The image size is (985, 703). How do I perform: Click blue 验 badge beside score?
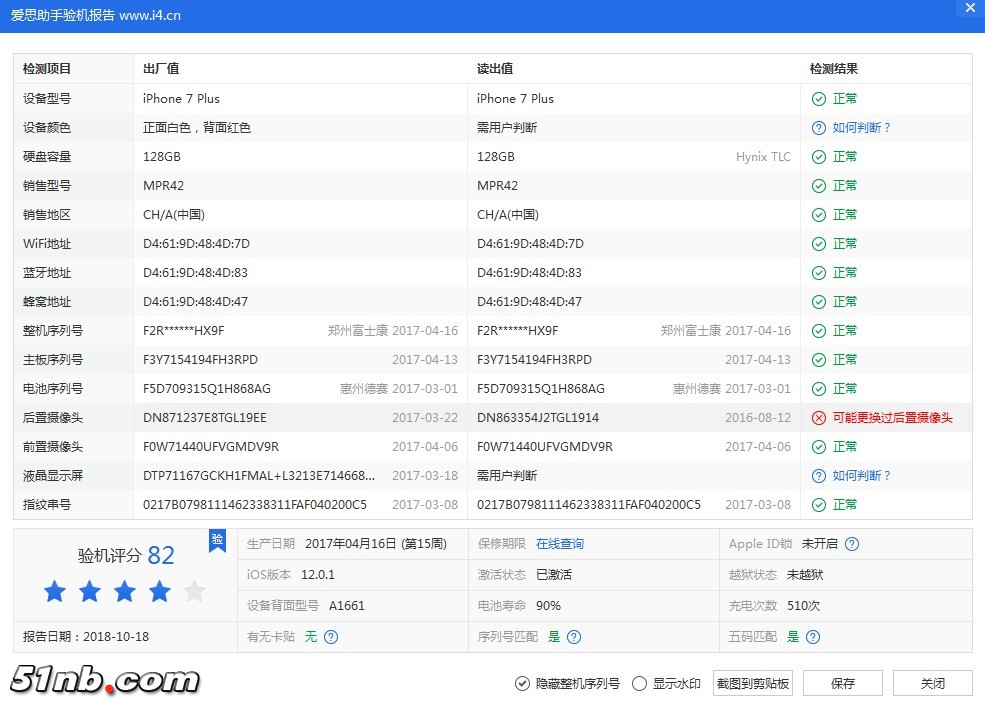(x=217, y=541)
